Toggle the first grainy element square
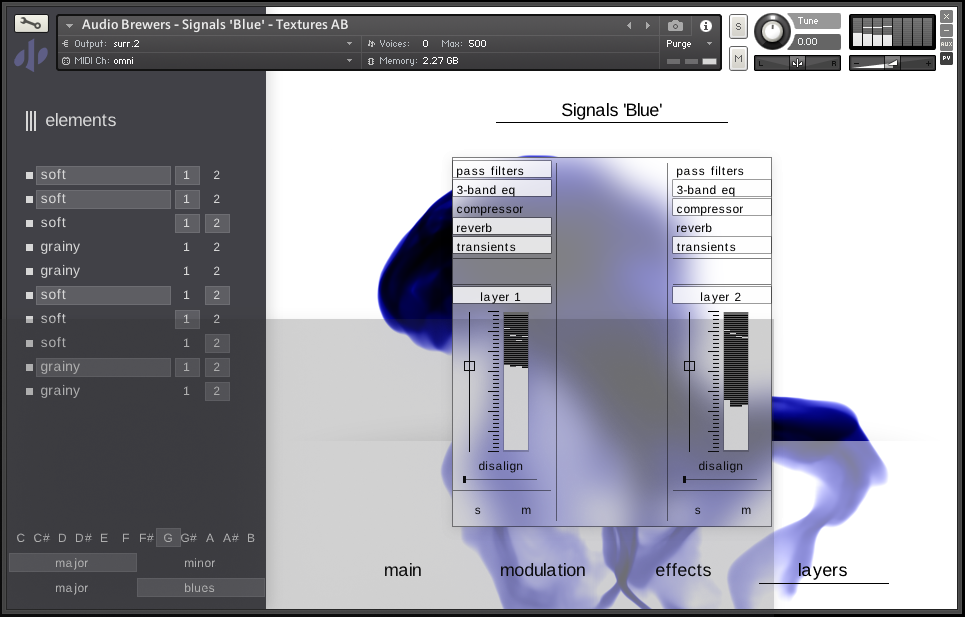This screenshot has height=617, width=965. [29, 247]
